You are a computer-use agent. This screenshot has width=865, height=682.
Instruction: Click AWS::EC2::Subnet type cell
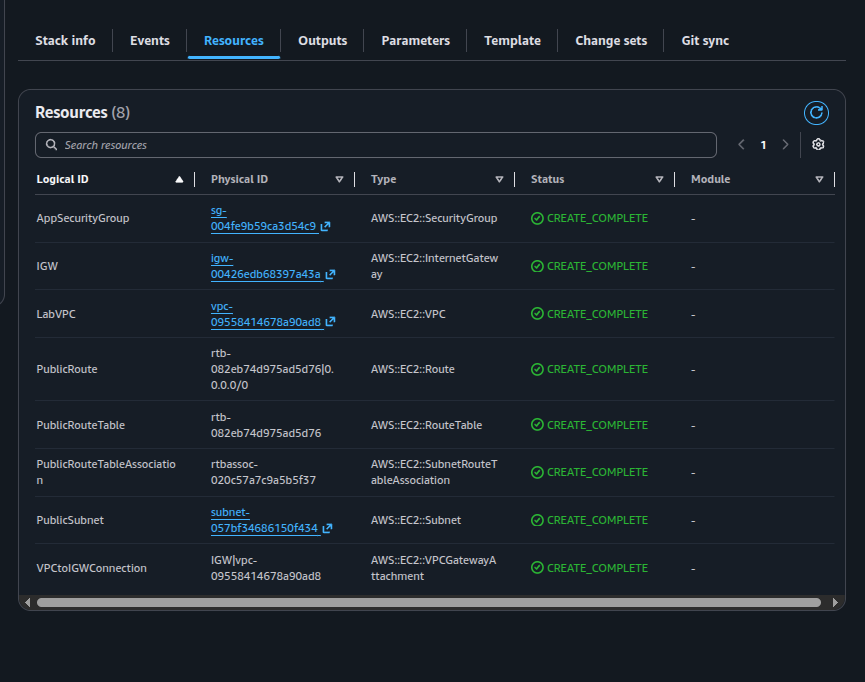coord(415,520)
